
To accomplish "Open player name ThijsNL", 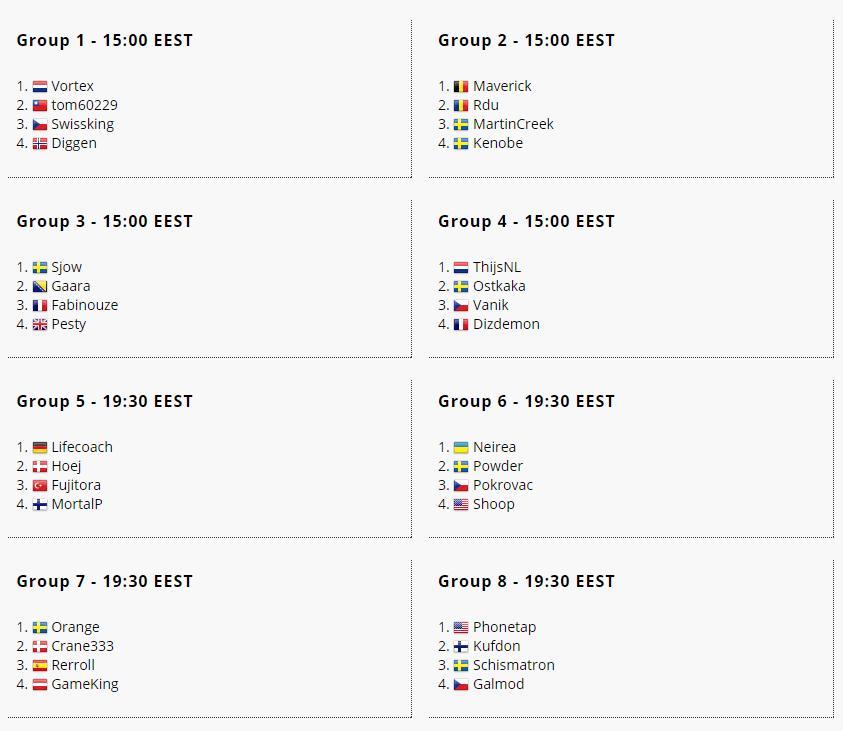I will (x=497, y=267).
